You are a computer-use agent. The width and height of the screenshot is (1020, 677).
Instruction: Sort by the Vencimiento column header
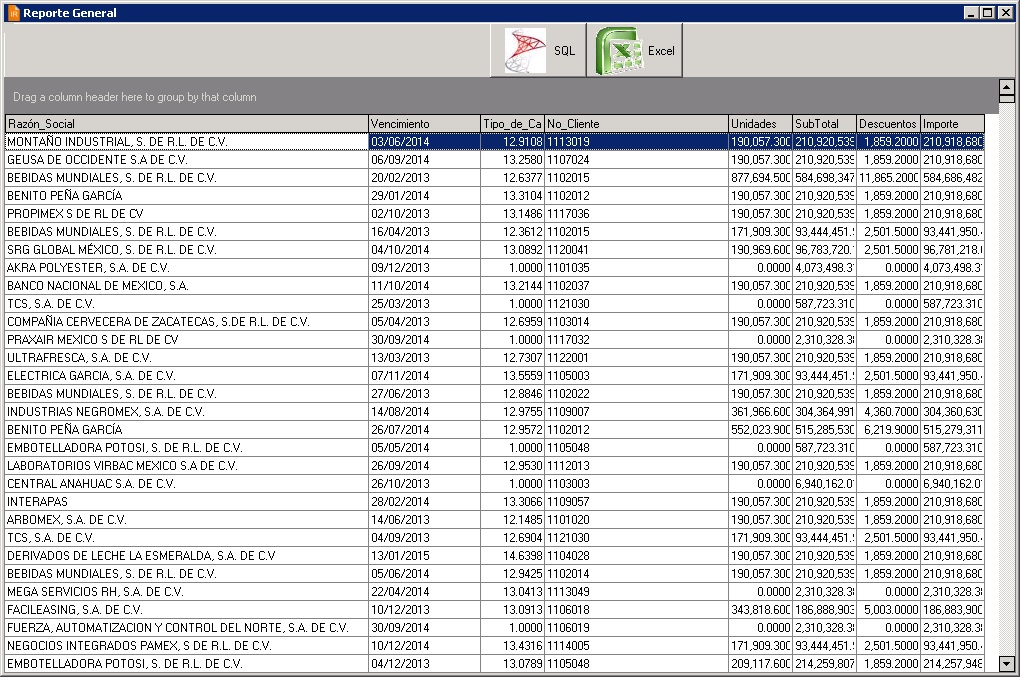(424, 124)
